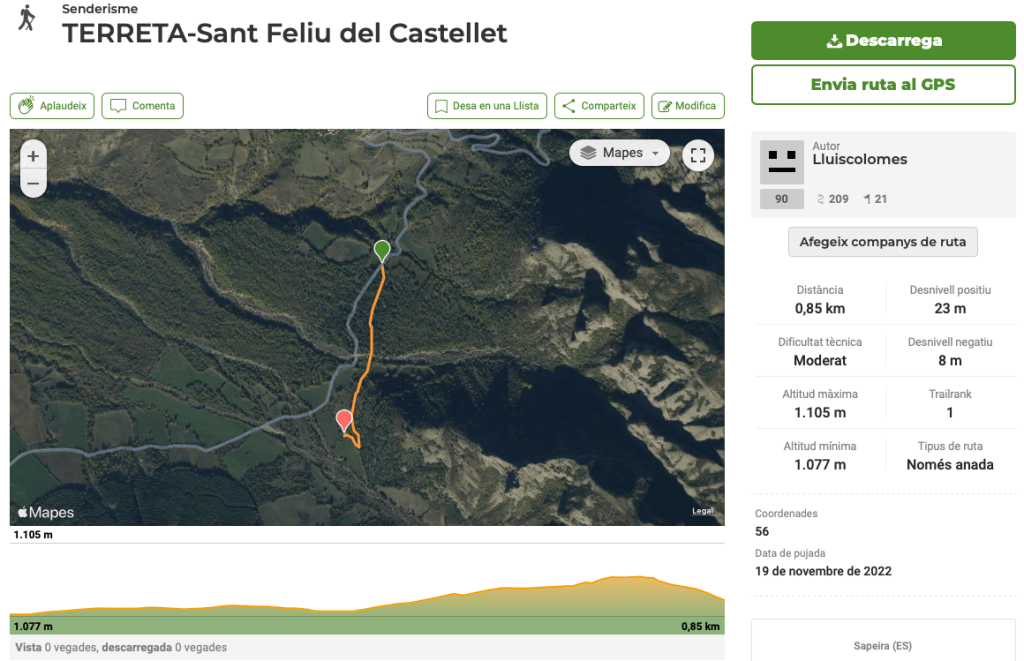The image size is (1024, 661).
Task: Click the red end marker on map
Action: (x=344, y=419)
